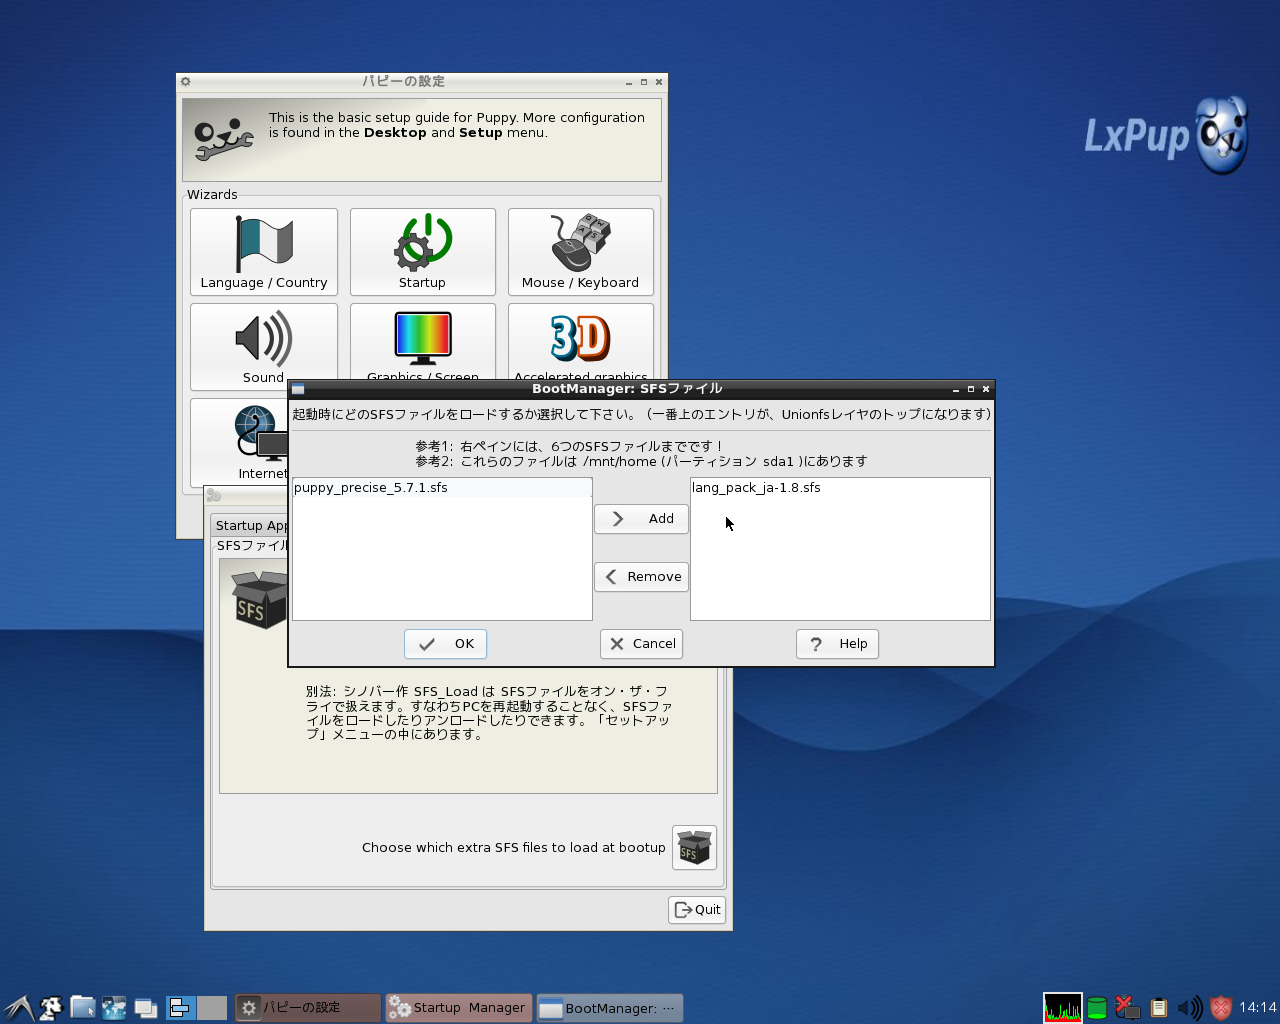Click the show desktop windows icon in the taskbar
This screenshot has width=1280, height=1024.
146,1008
